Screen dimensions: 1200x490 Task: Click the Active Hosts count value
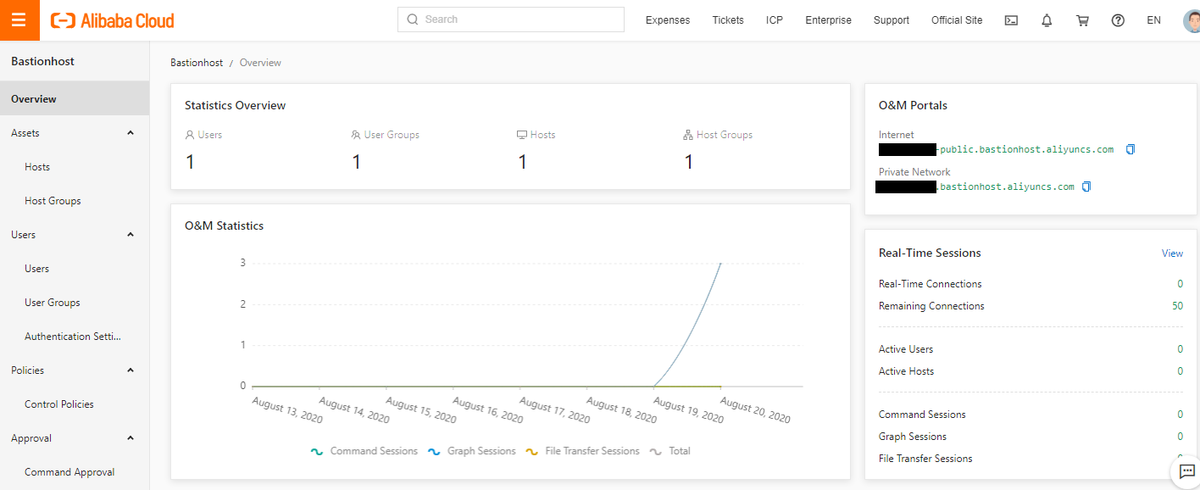(x=1181, y=372)
